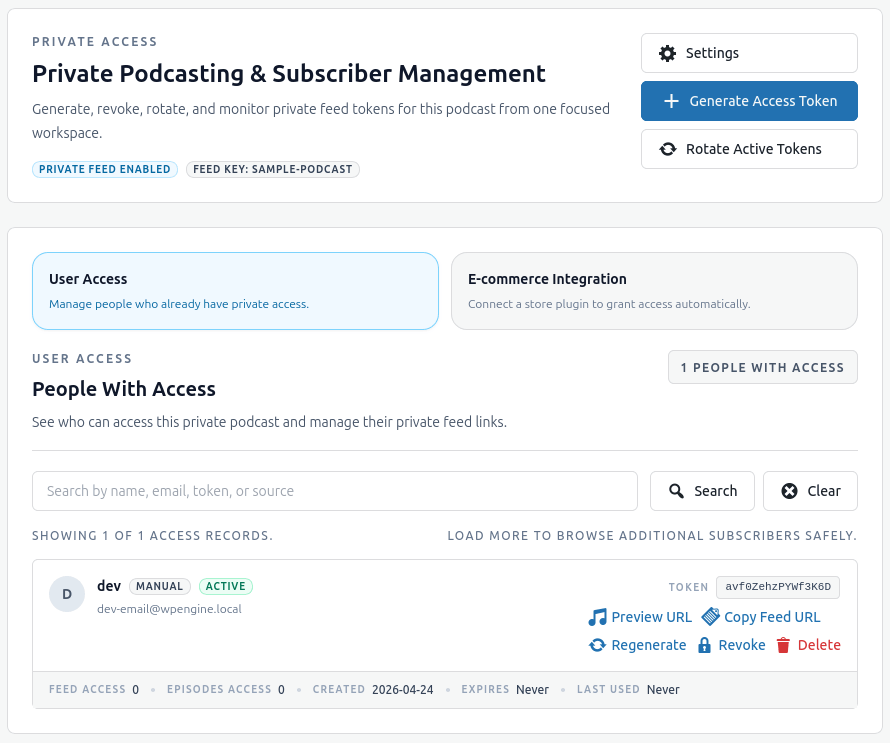Click the gear icon in Settings button
The width and height of the screenshot is (890, 743).
pyautogui.click(x=667, y=53)
